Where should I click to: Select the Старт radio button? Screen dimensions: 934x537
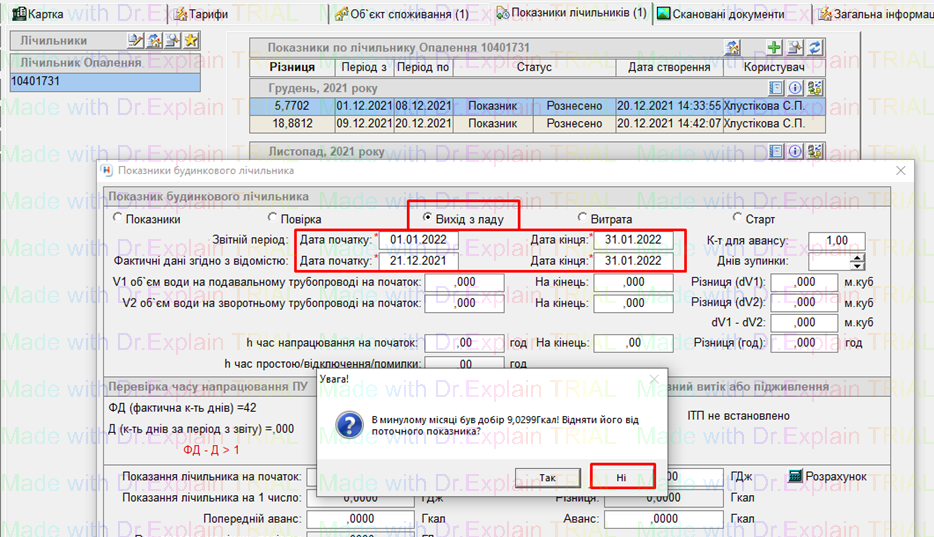click(x=738, y=219)
